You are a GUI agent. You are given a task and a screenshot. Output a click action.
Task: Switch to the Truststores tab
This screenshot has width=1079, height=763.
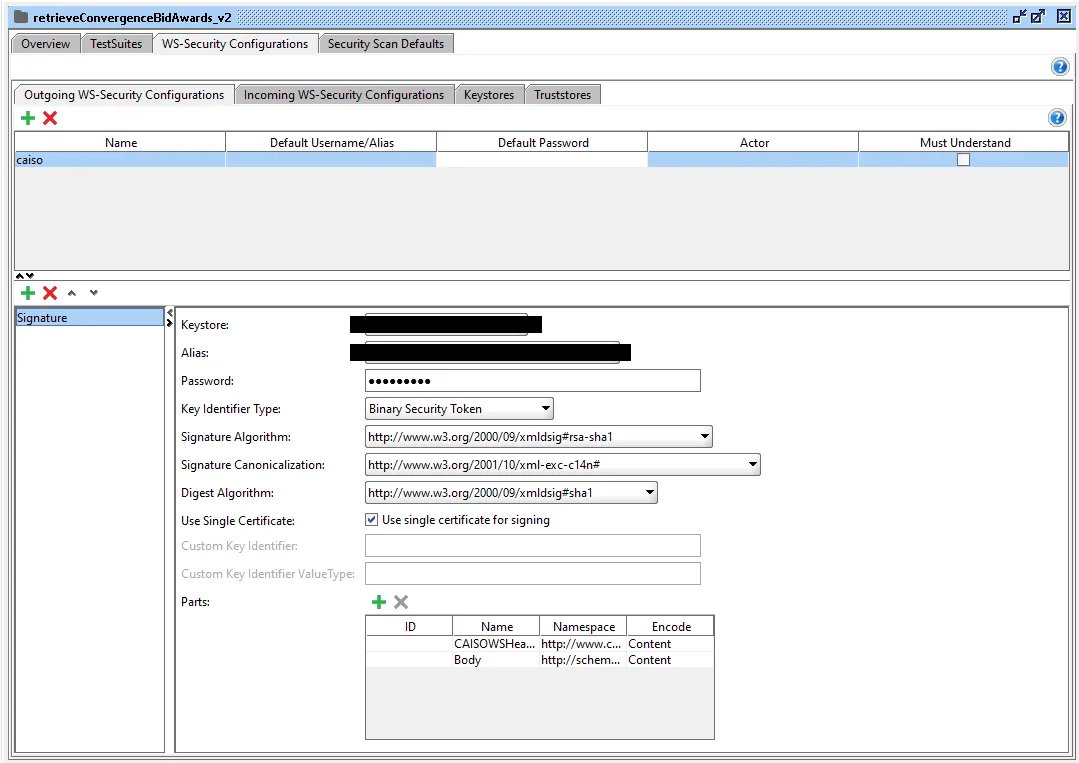[x=562, y=94]
